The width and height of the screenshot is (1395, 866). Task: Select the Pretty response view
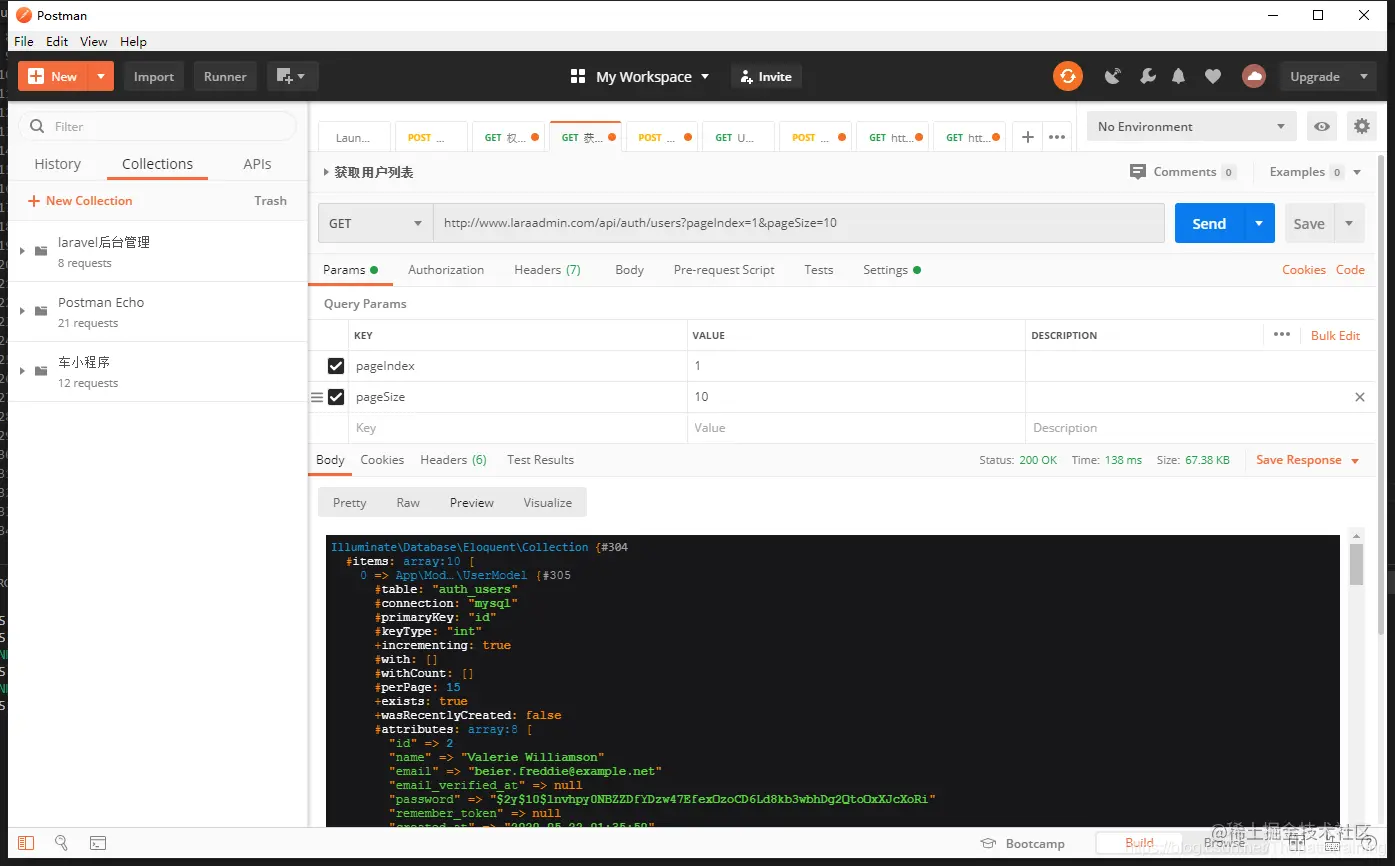pyautogui.click(x=349, y=502)
